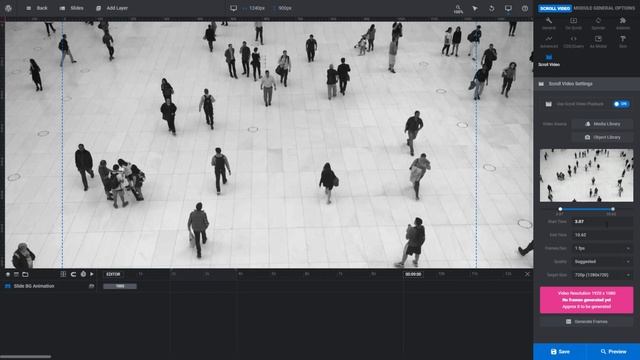Click the Media Library button
Image resolution: width=640 pixels, height=360 pixels.
pyautogui.click(x=602, y=124)
